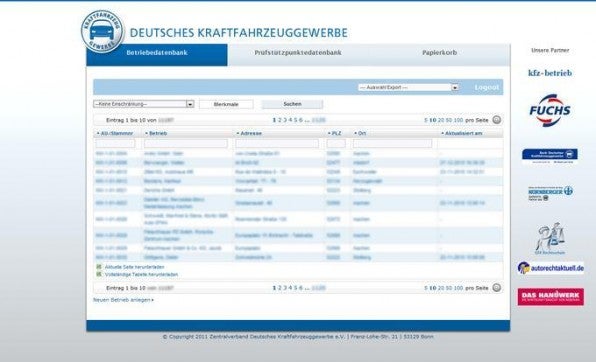Sort by the Betrieb column arrow
Image resolution: width=596 pixels, height=362 pixels.
point(146,133)
